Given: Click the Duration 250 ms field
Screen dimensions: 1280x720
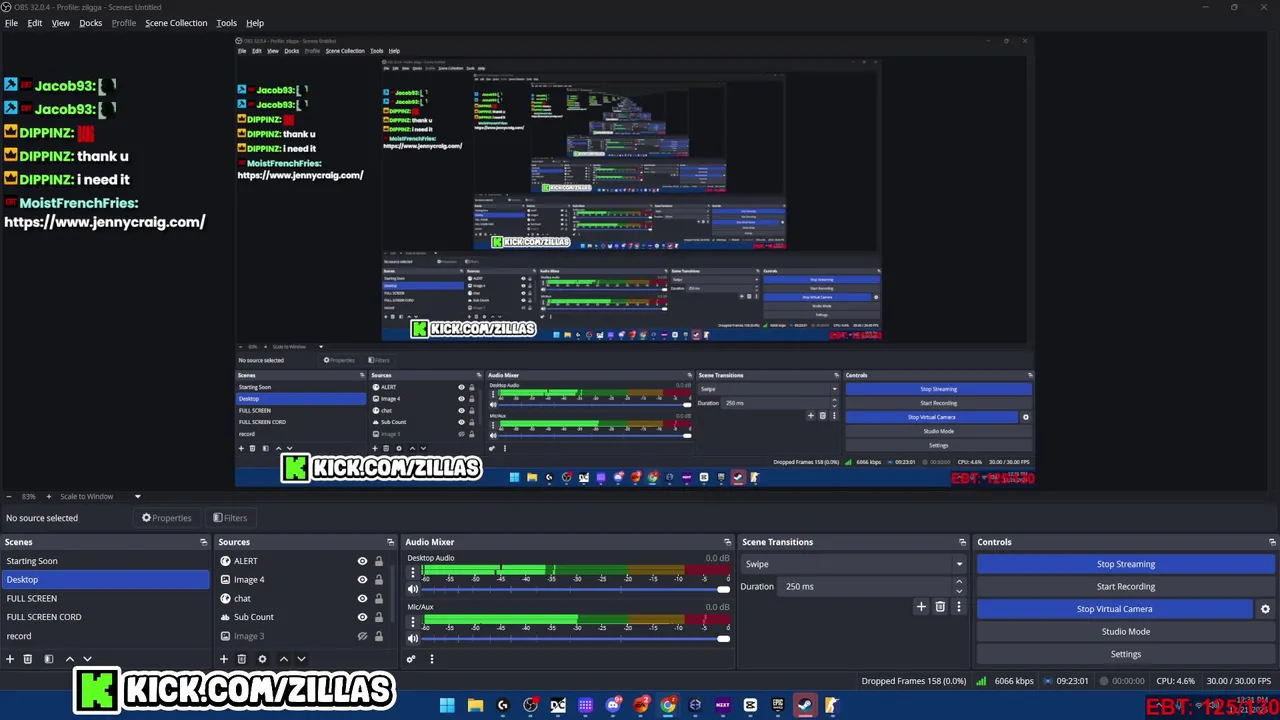Looking at the screenshot, I should 865,587.
